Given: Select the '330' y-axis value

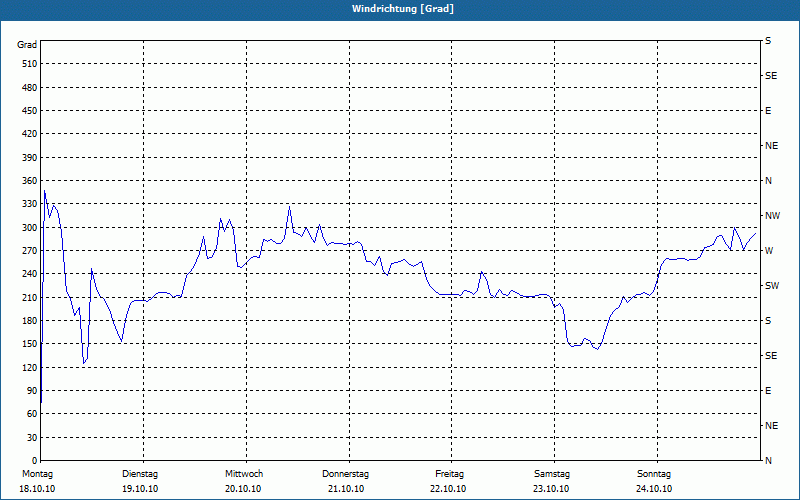Looking at the screenshot, I should point(30,204).
